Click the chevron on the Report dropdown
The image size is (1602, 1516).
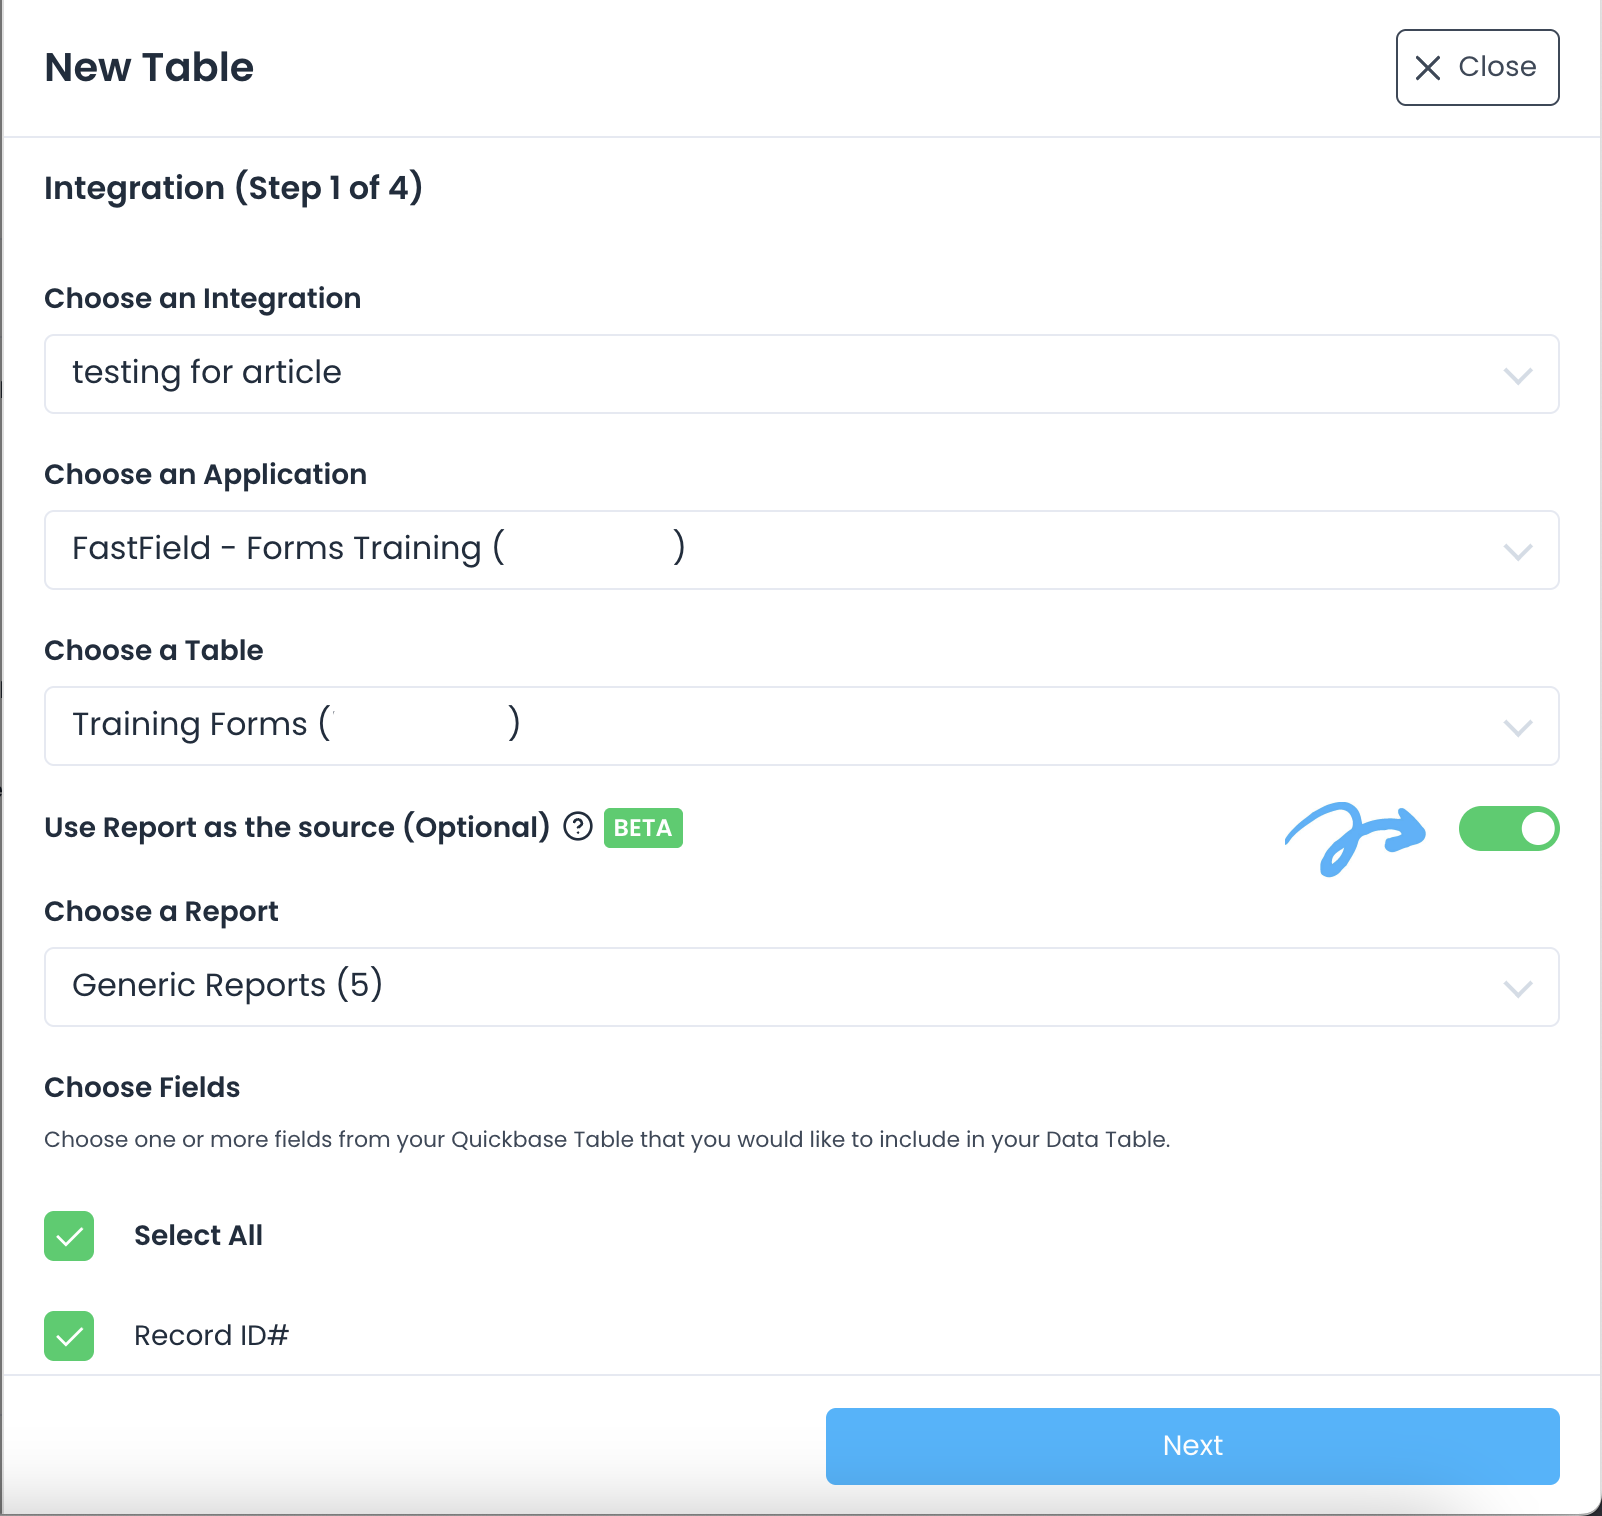click(x=1518, y=987)
